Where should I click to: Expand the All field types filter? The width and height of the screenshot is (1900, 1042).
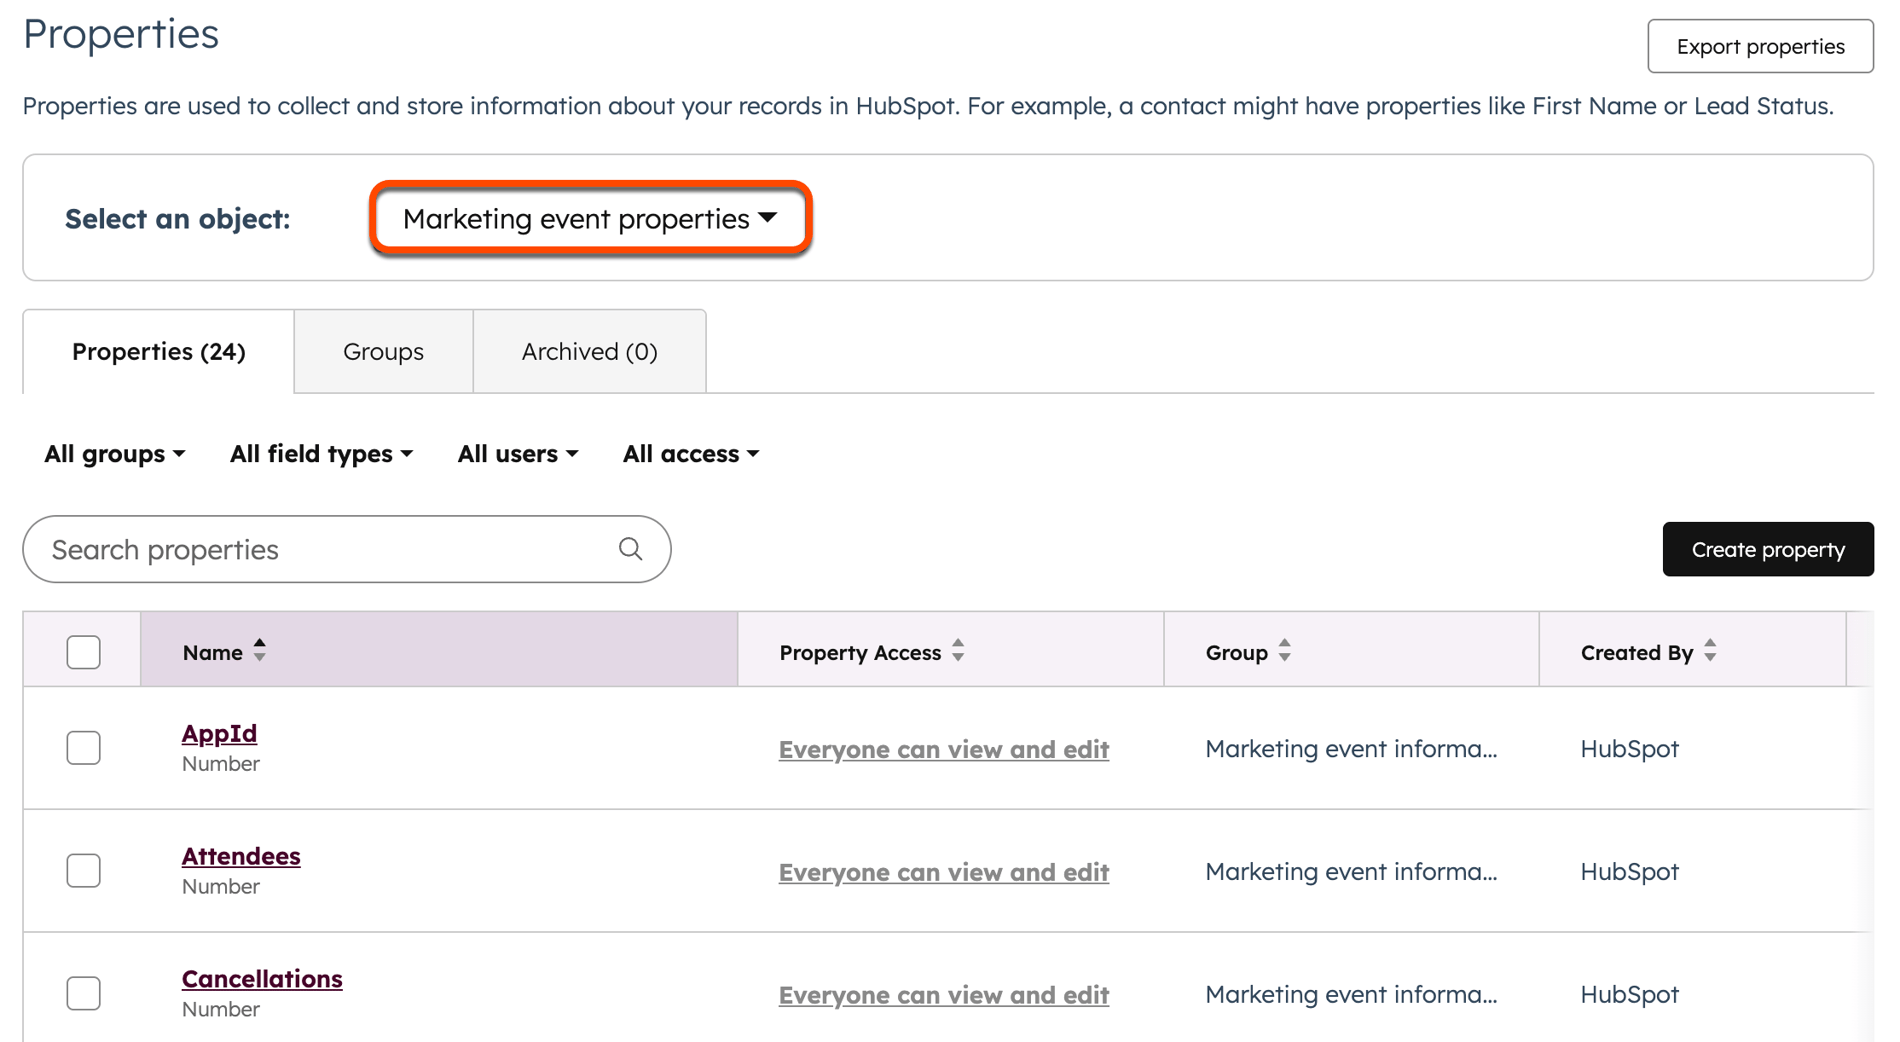coord(320,454)
